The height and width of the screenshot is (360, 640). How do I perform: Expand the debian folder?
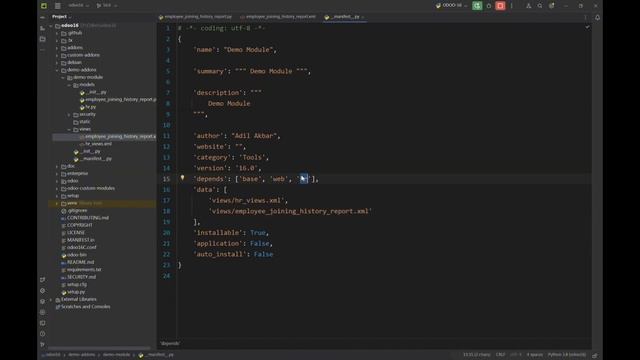click(57, 62)
